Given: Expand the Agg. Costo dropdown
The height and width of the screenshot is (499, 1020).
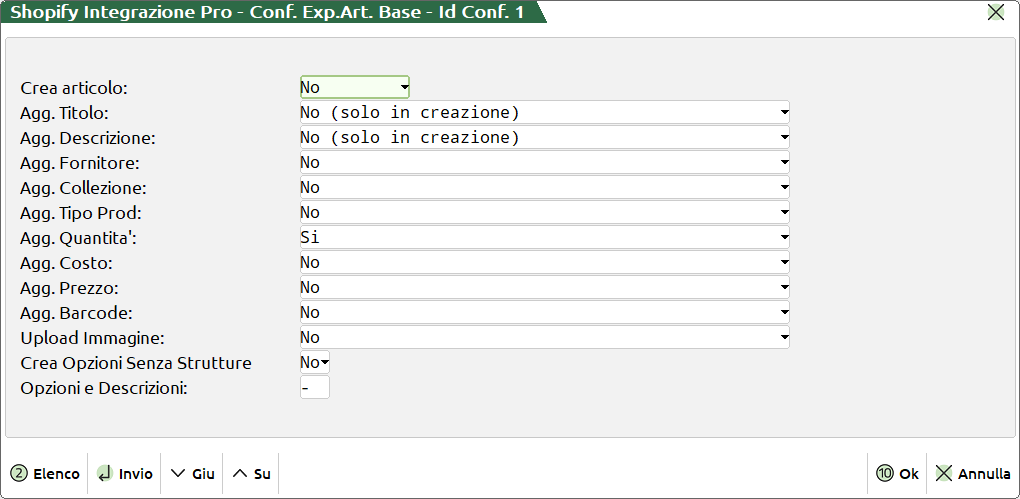Looking at the screenshot, I should point(545,263).
